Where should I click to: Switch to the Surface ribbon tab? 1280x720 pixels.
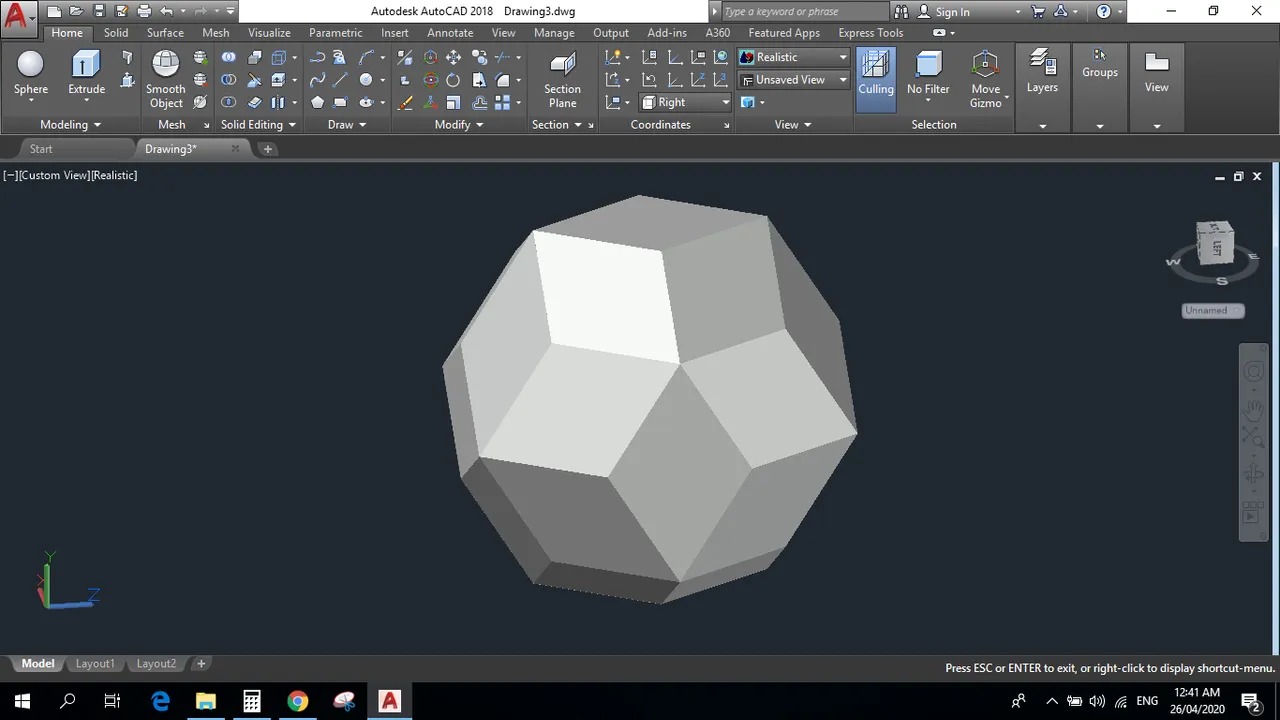tap(165, 33)
